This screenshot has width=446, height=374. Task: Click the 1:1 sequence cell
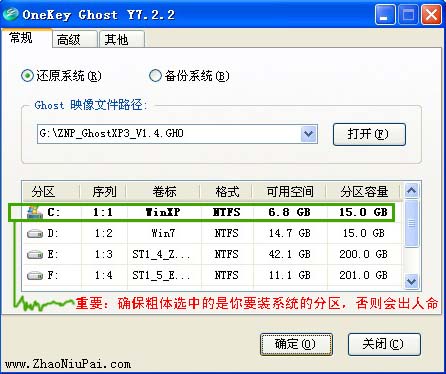[103, 212]
